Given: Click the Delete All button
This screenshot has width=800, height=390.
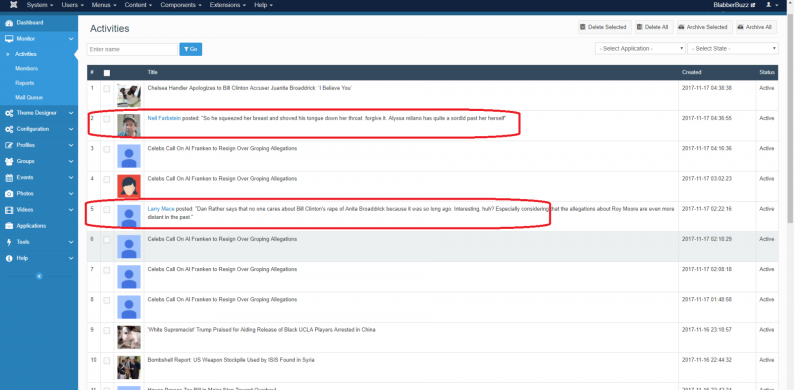Looking at the screenshot, I should (x=654, y=27).
